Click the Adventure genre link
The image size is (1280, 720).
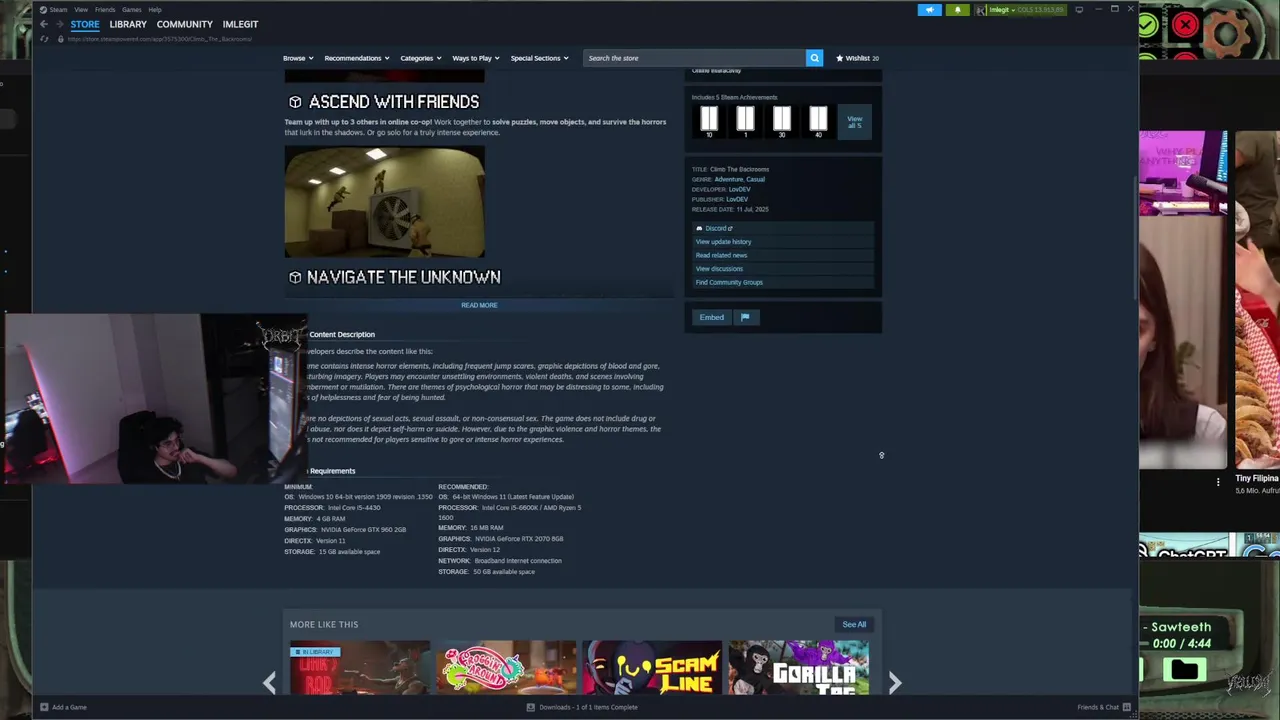729,179
